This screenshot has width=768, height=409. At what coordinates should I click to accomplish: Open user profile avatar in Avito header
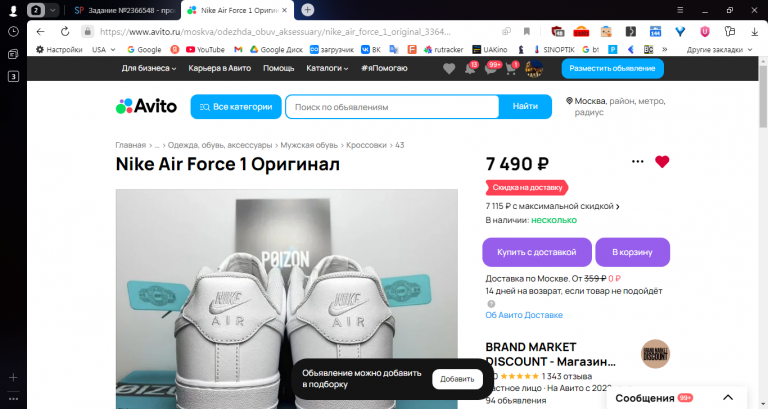tap(534, 69)
